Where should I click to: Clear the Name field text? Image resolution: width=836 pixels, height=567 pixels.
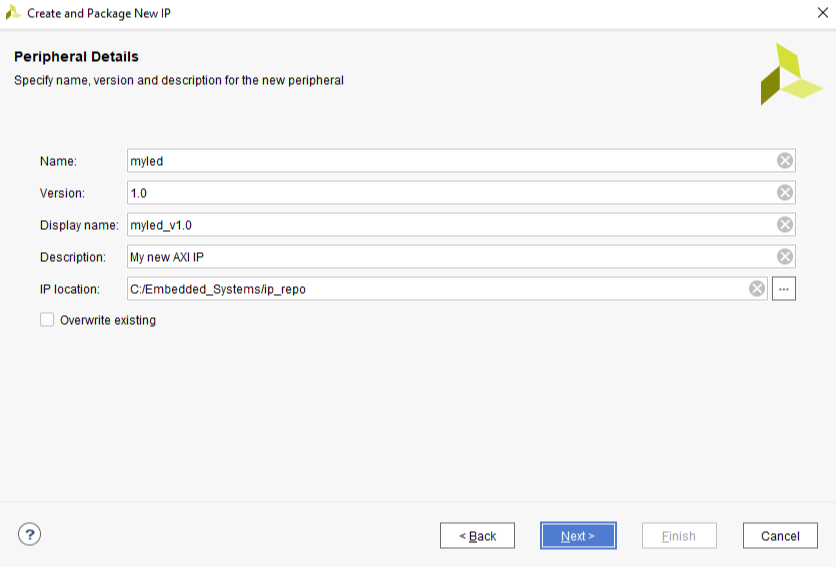click(785, 161)
